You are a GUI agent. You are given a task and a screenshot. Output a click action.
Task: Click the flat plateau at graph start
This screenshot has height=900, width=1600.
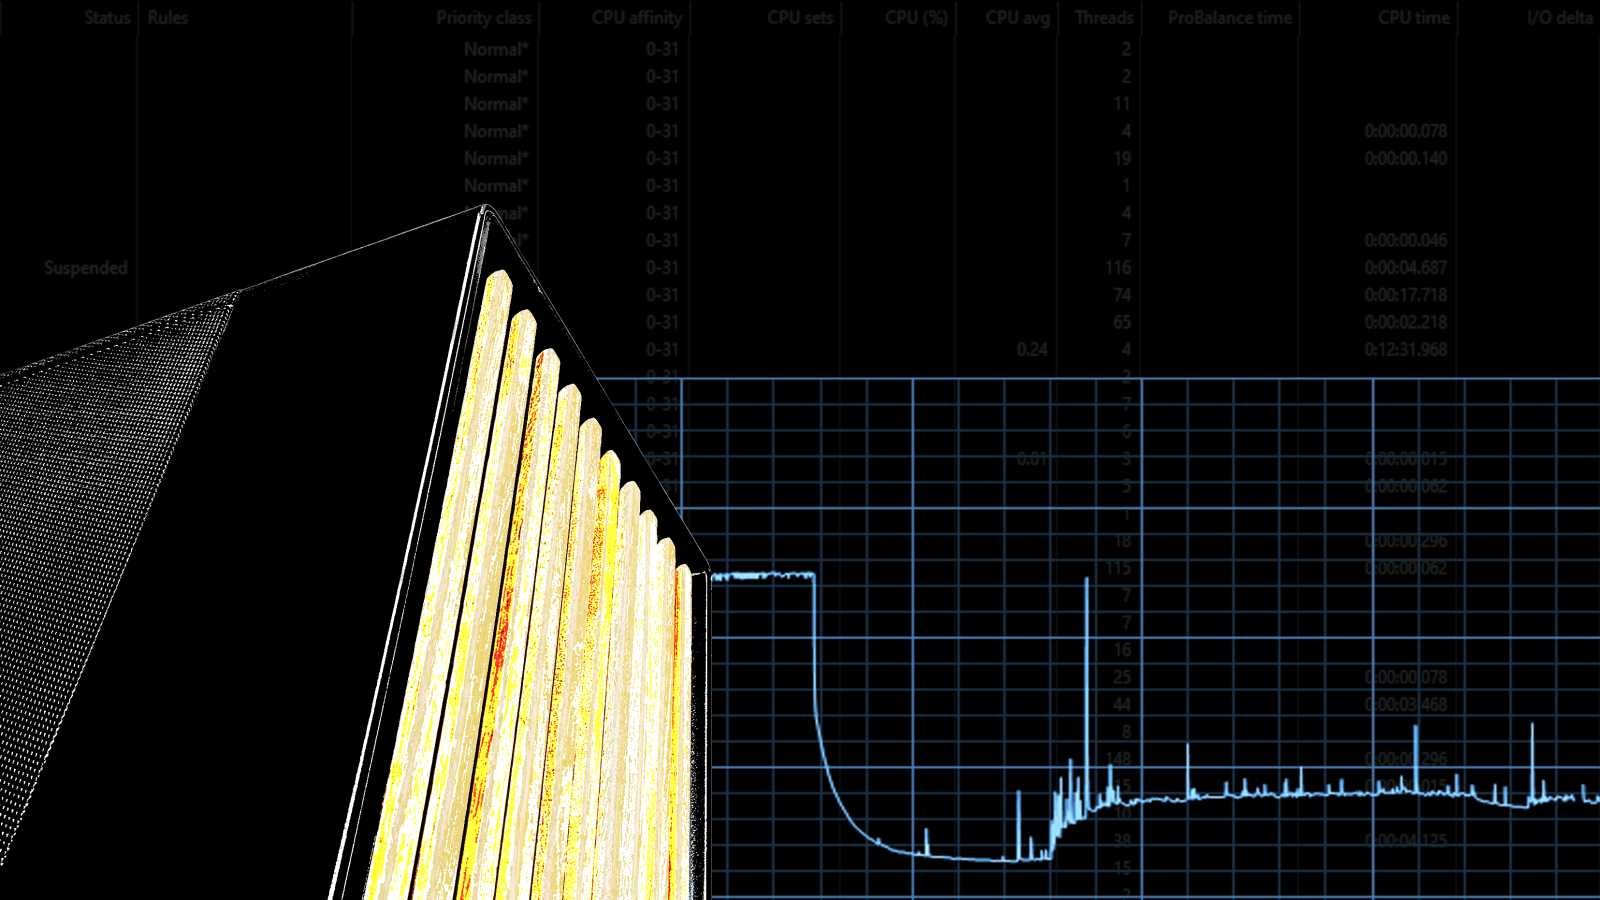point(762,576)
